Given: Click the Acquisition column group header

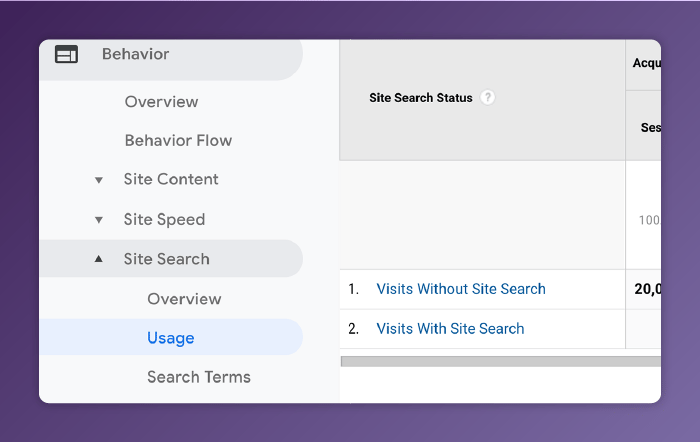Looking at the screenshot, I should tap(646, 64).
